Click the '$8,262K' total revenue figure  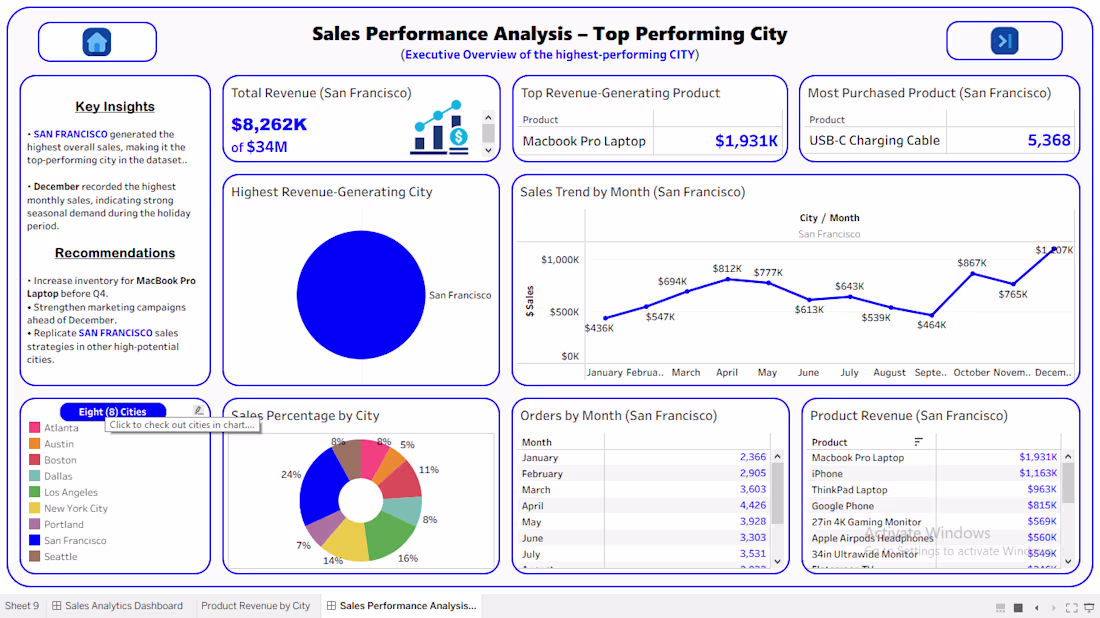(x=269, y=125)
